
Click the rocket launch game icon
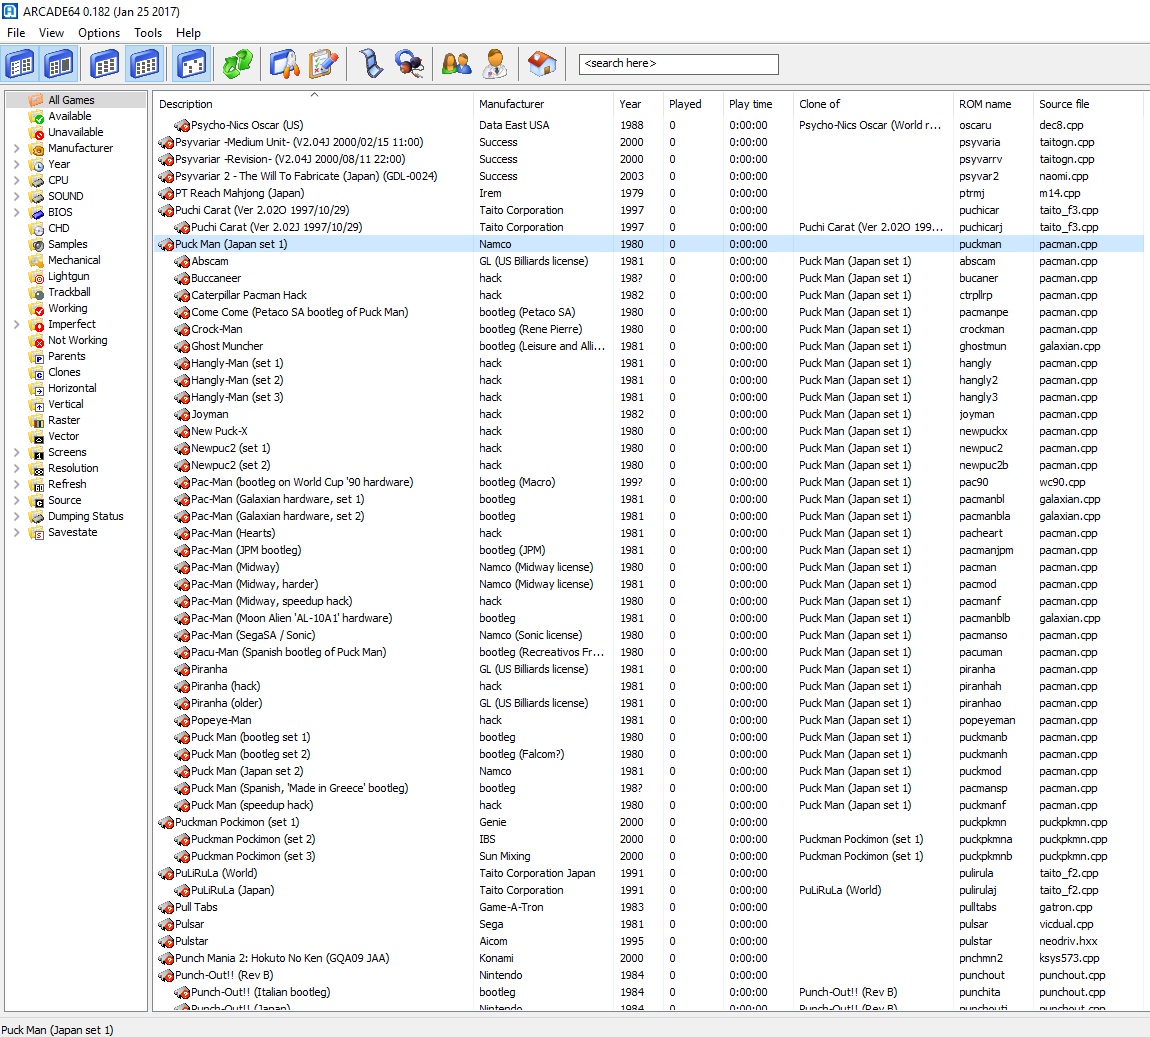coord(285,64)
